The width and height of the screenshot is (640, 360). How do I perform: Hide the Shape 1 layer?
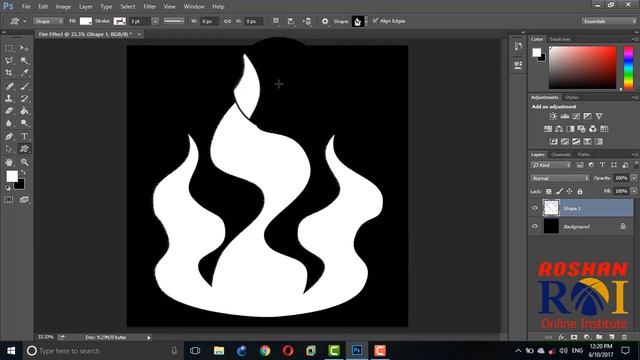tap(535, 208)
